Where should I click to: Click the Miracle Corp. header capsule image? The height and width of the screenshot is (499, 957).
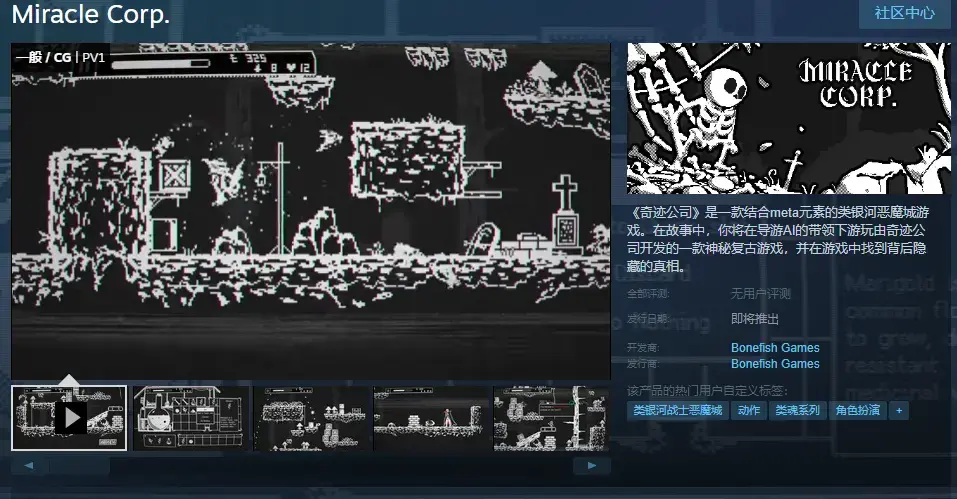click(x=789, y=118)
